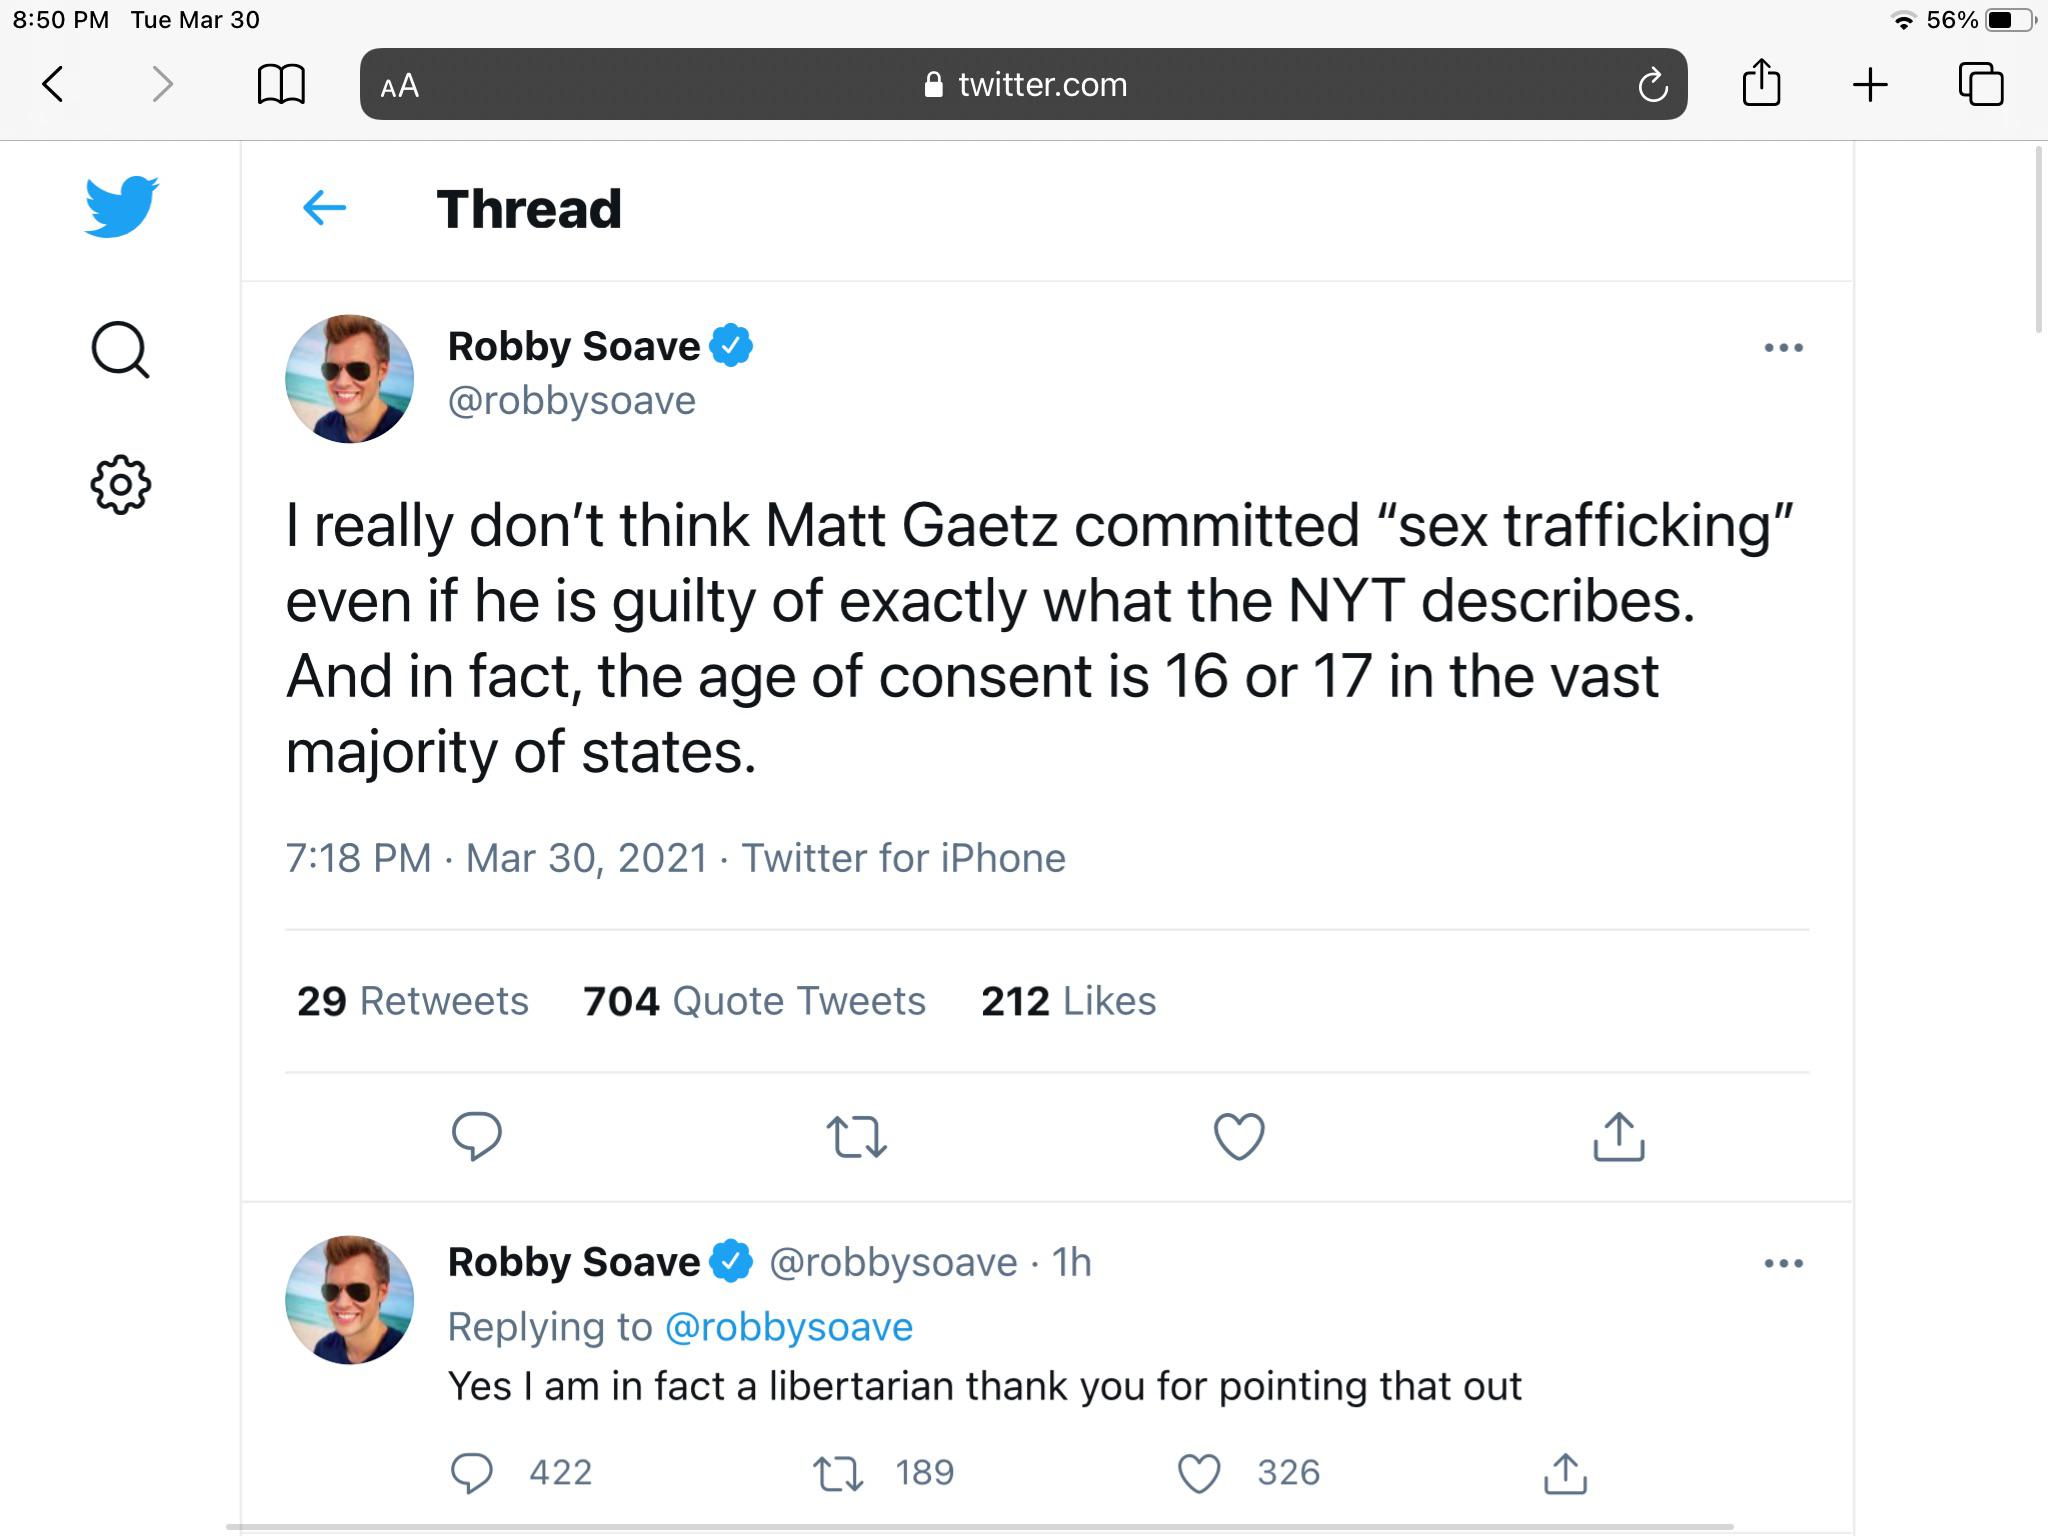Open the Twitter home via bird logo
This screenshot has width=2048, height=1536.
tap(122, 208)
